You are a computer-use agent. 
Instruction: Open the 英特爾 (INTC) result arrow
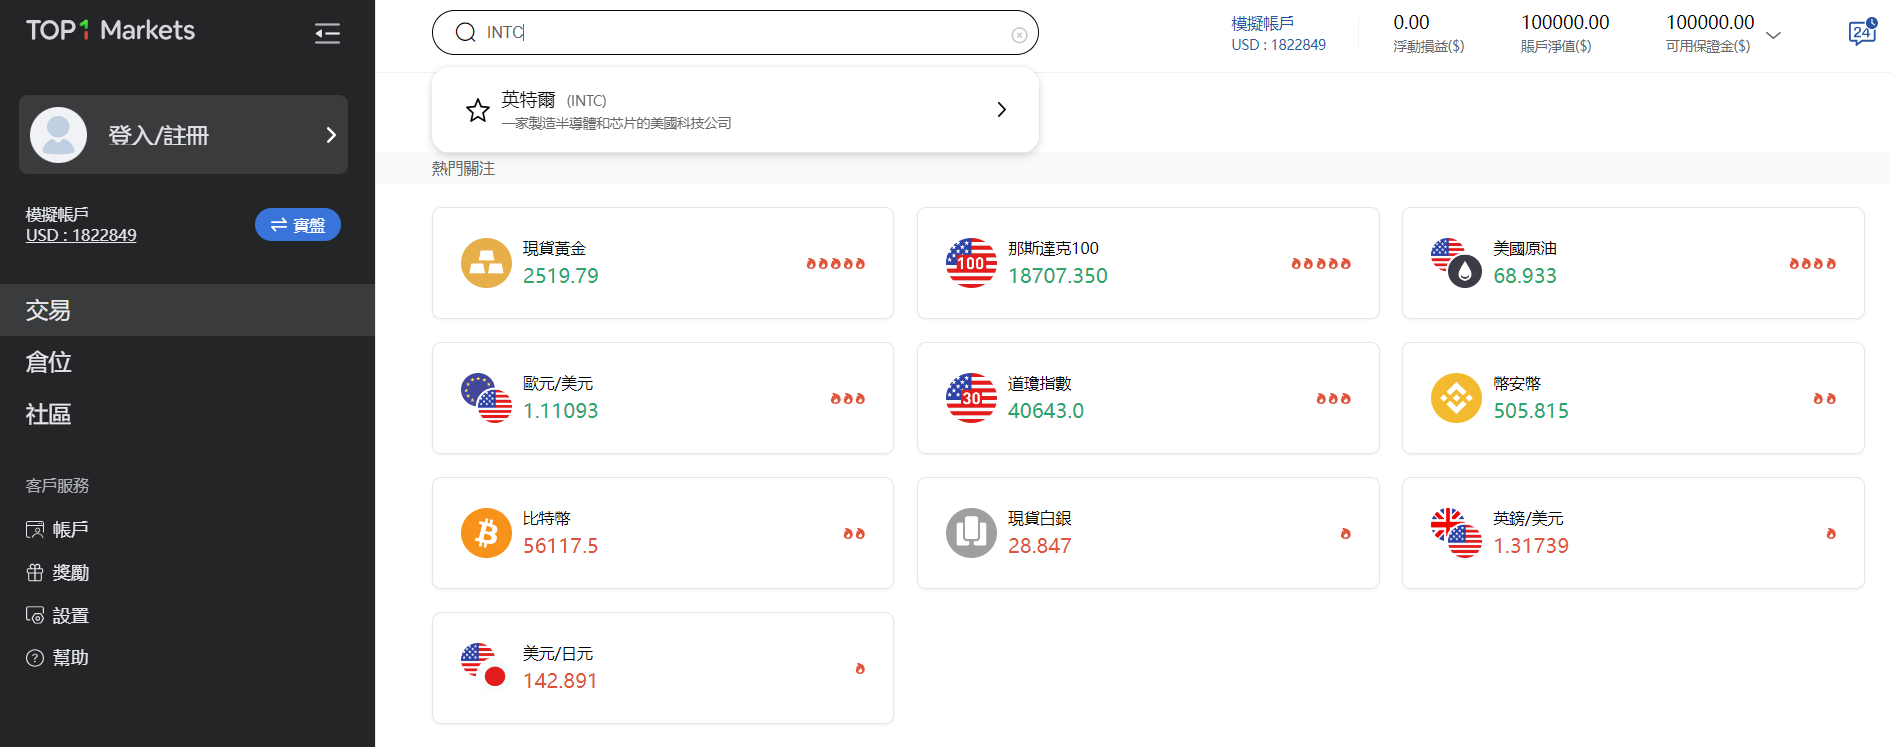pos(1001,110)
